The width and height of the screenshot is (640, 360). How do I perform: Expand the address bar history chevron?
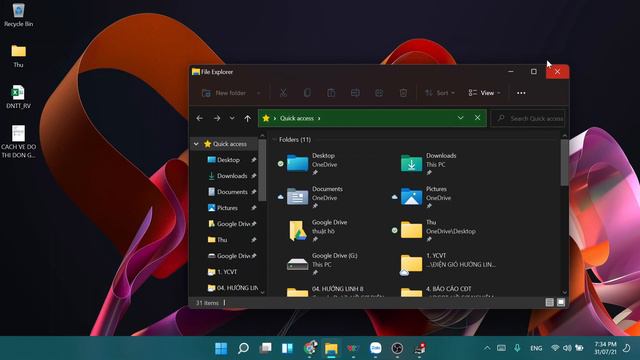pos(460,118)
